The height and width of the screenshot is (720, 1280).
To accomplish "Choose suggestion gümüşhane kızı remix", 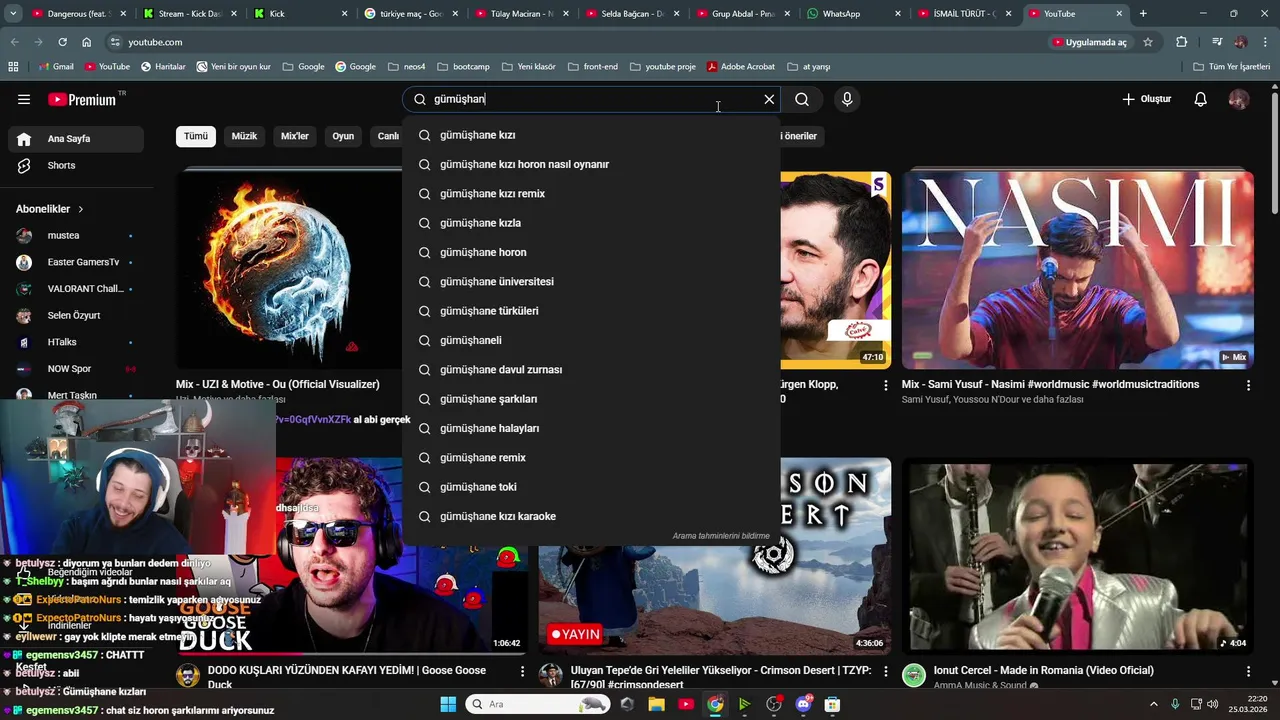I will (591, 194).
